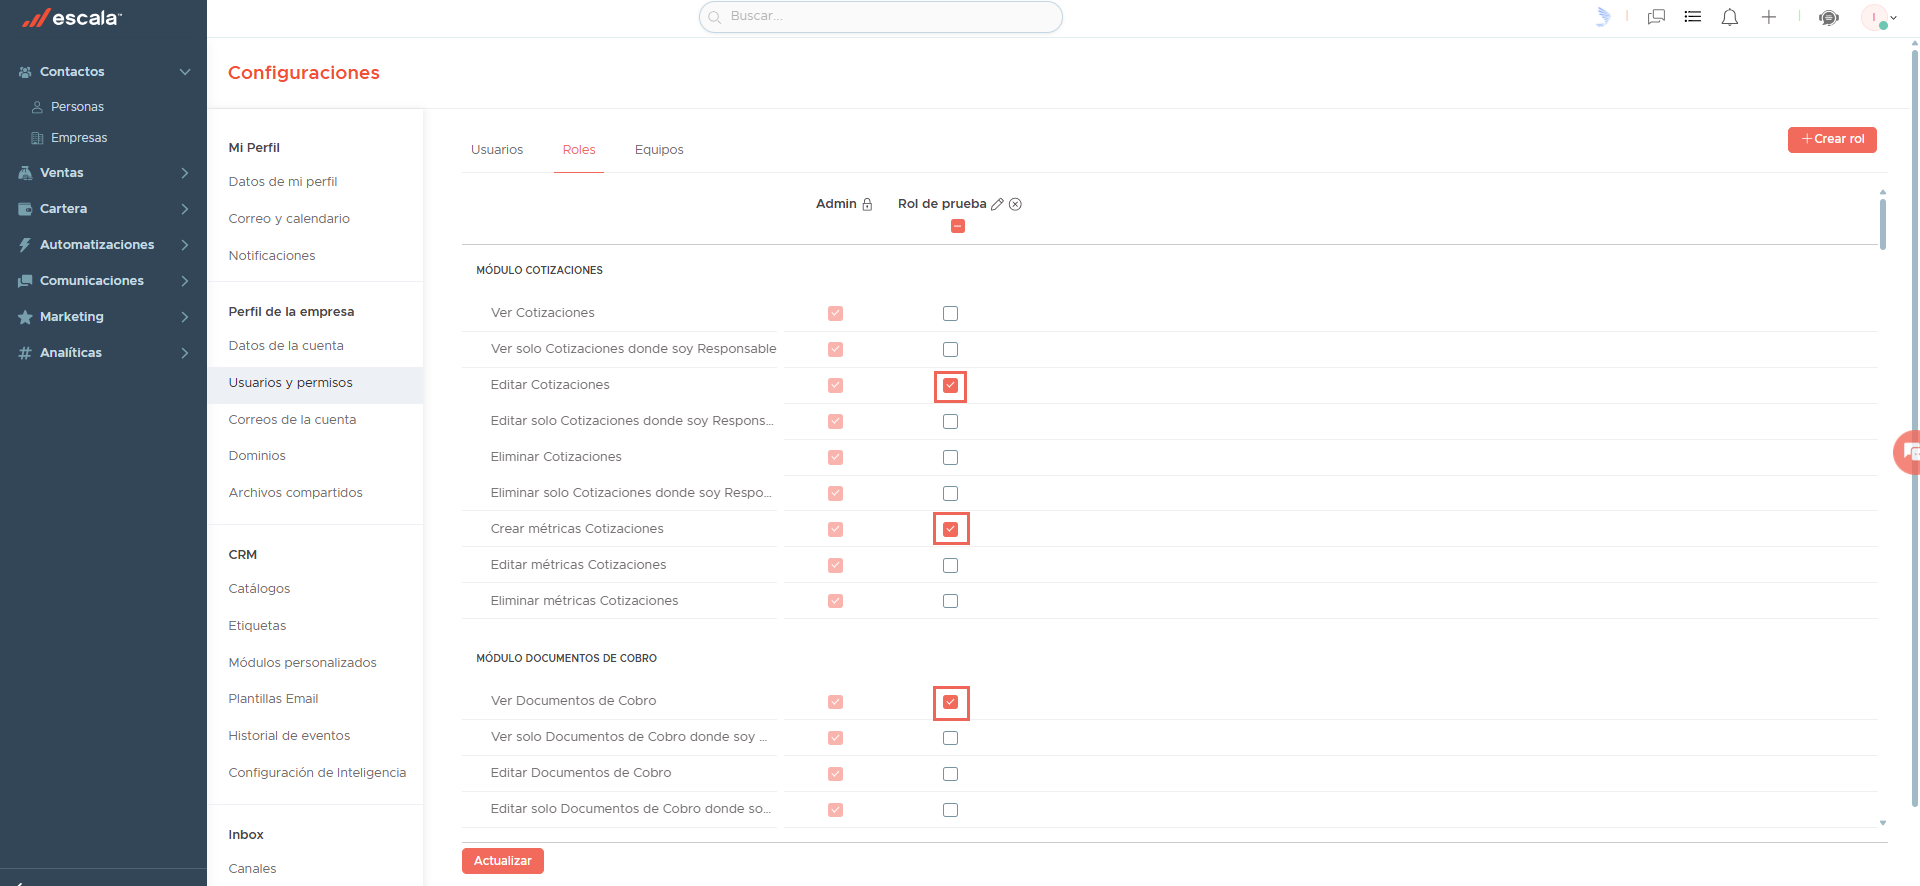The width and height of the screenshot is (1920, 886).
Task: Click the Empresas building icon
Action: 37,138
